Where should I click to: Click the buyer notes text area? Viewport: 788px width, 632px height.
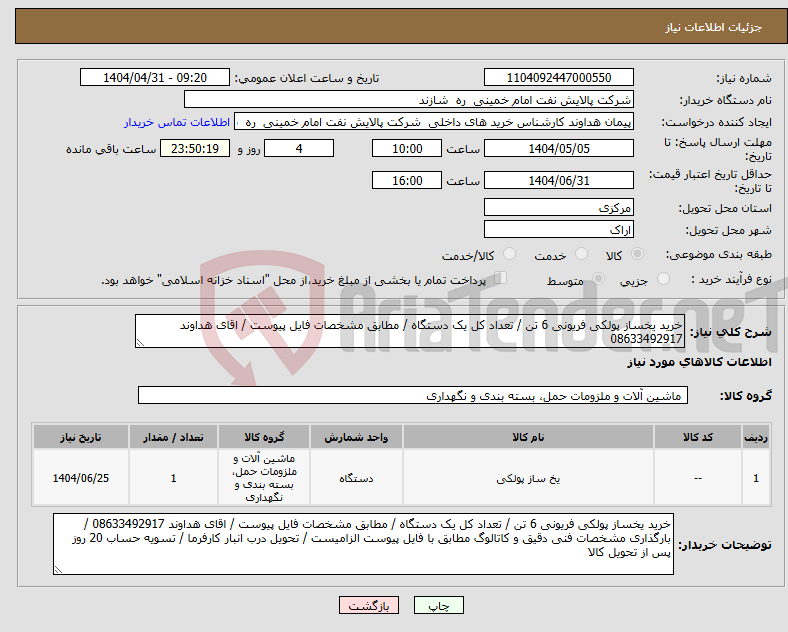point(363,544)
